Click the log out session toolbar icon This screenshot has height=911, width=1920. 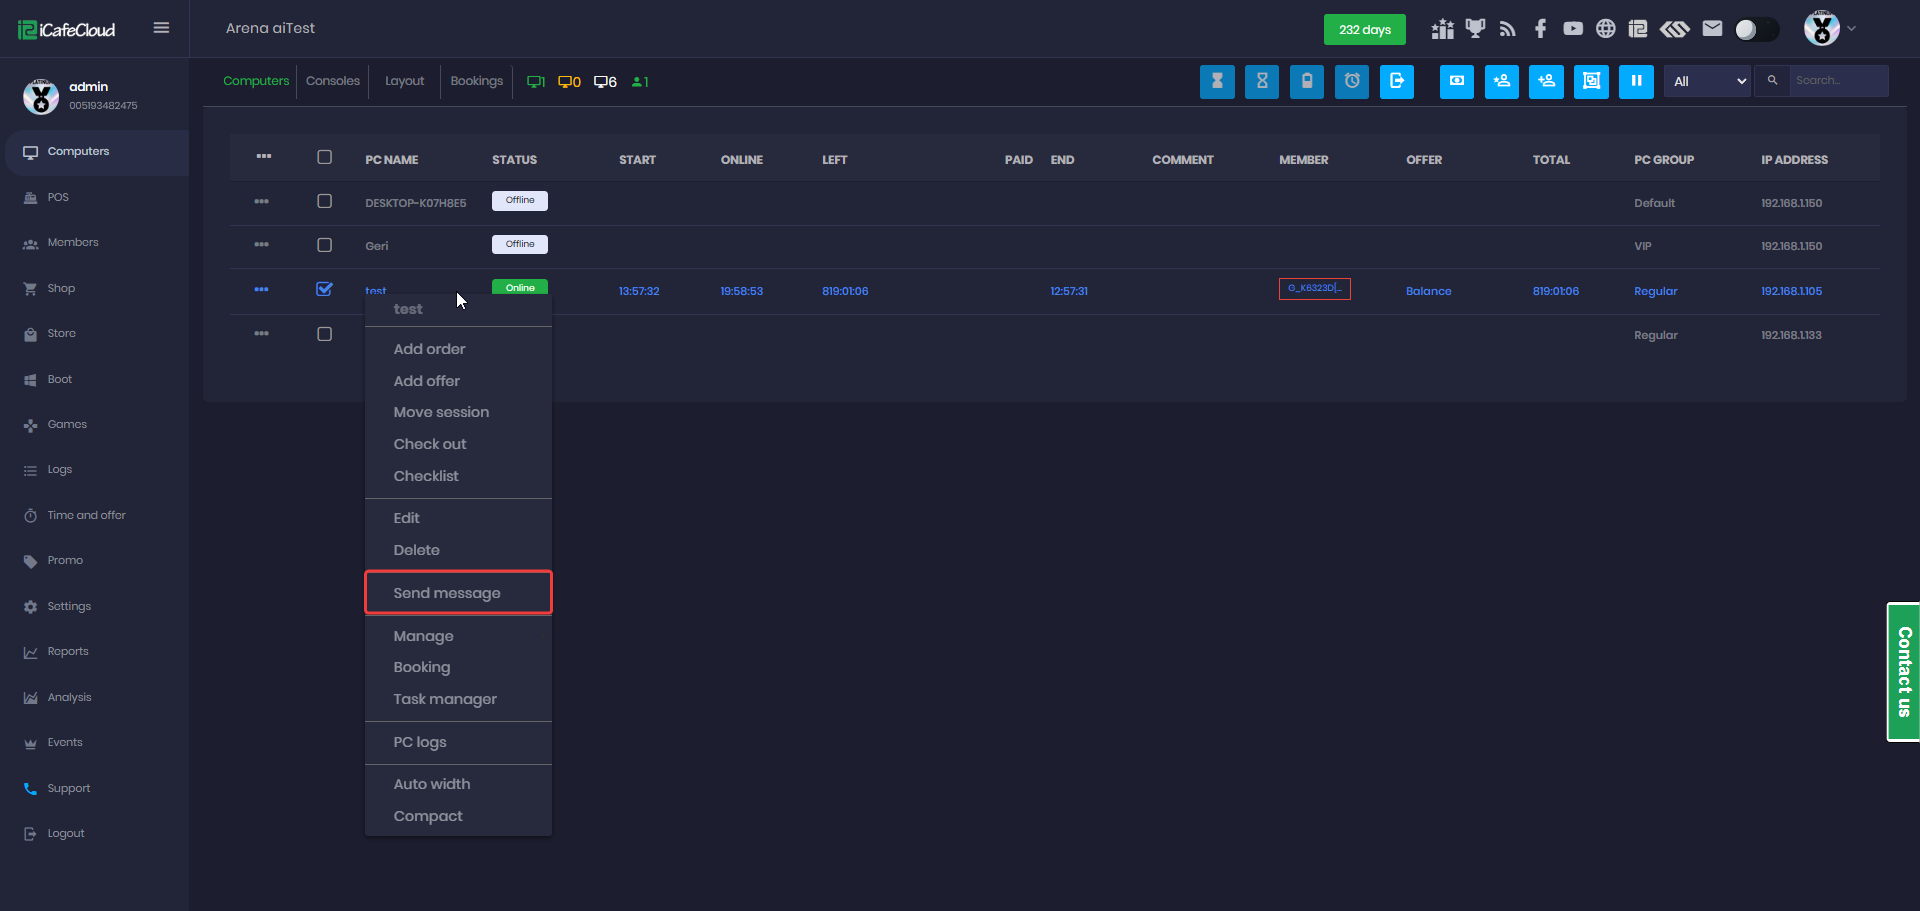(x=1397, y=81)
